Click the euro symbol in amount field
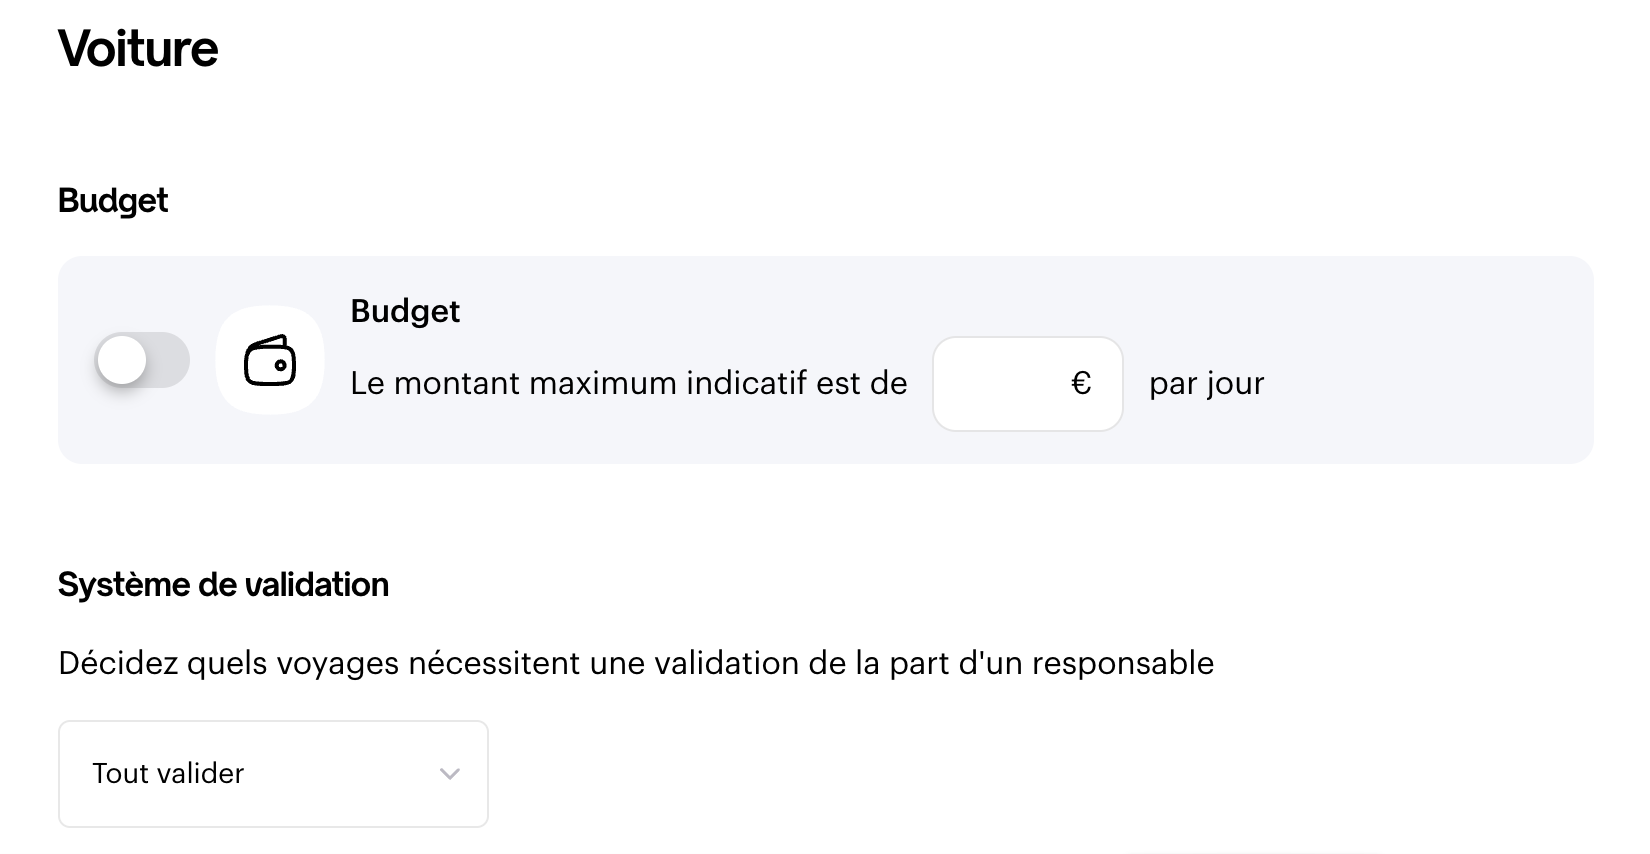Image resolution: width=1650 pixels, height=854 pixels. 1081,383
